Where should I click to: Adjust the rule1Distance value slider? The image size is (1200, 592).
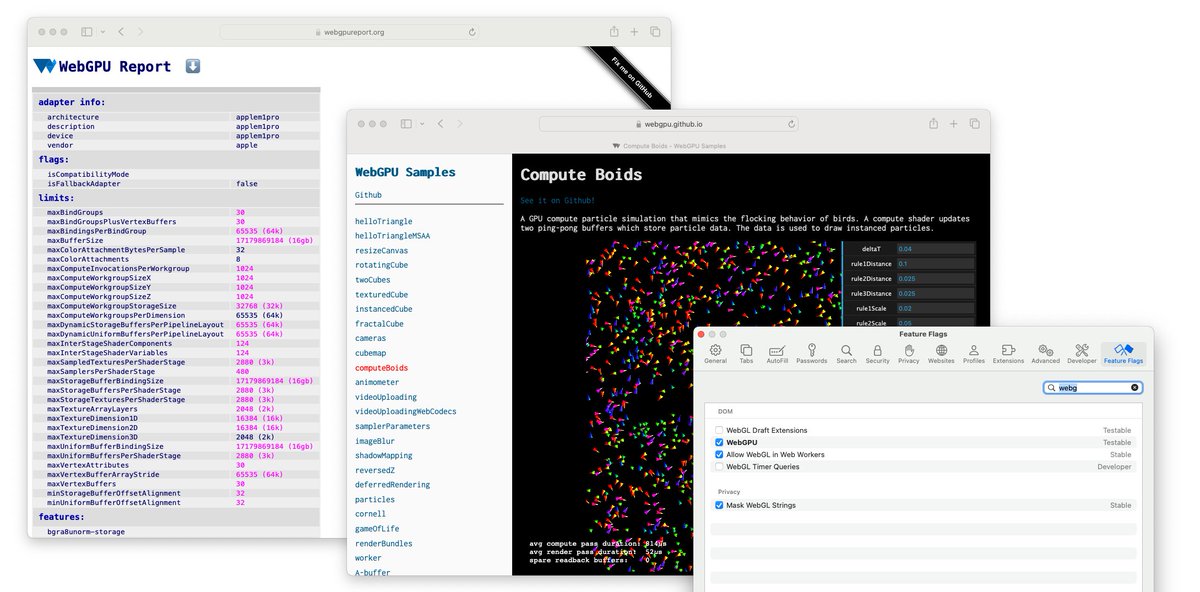tap(935, 264)
